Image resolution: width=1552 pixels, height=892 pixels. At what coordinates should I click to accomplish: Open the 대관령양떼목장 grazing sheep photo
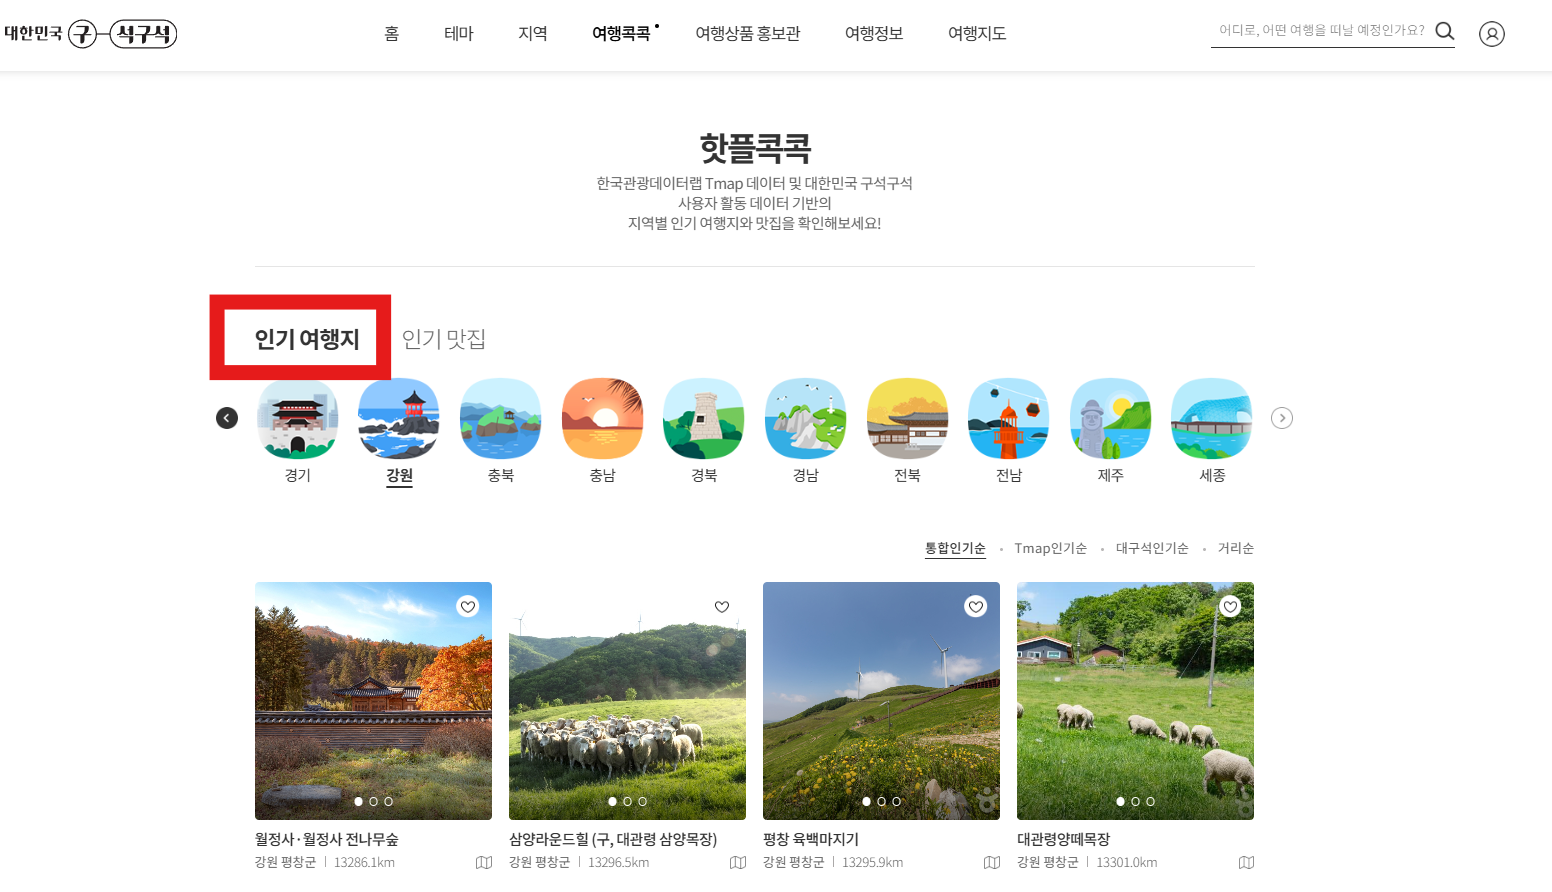coord(1135,700)
